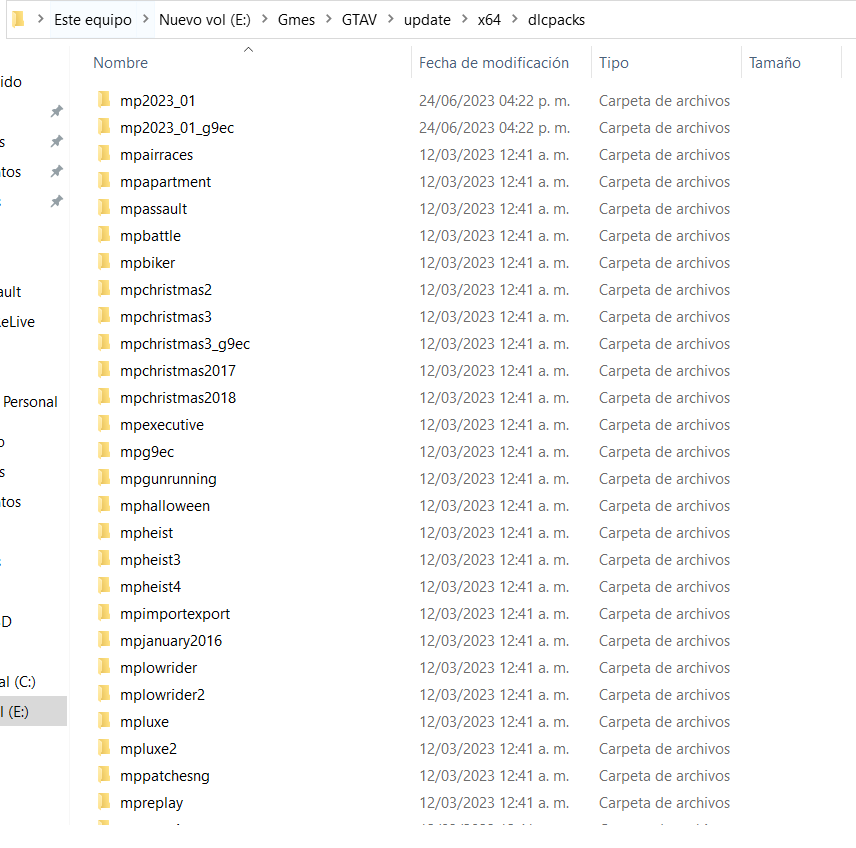Click folder icon beside mpreplay

[x=104, y=802]
